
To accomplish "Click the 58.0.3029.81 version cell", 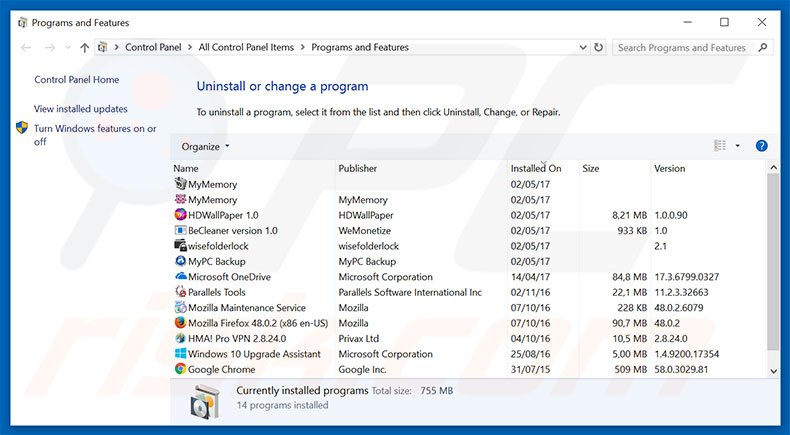I will 681,369.
